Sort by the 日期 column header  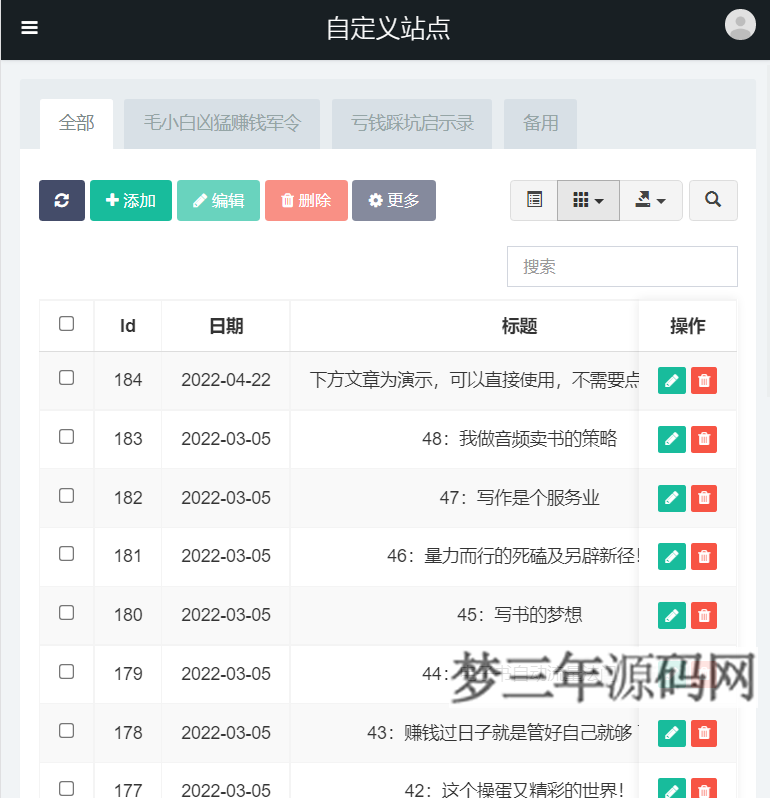[226, 326]
